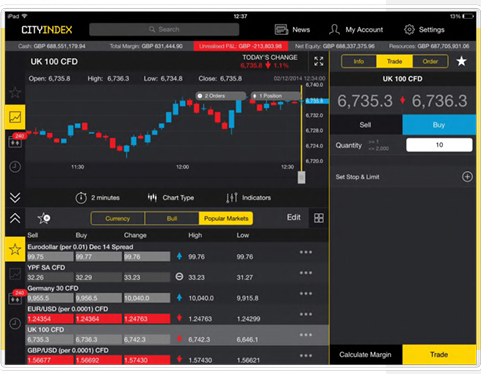This screenshot has width=481, height=374.
Task: Select Bull watchlist tab
Action: pos(172,218)
